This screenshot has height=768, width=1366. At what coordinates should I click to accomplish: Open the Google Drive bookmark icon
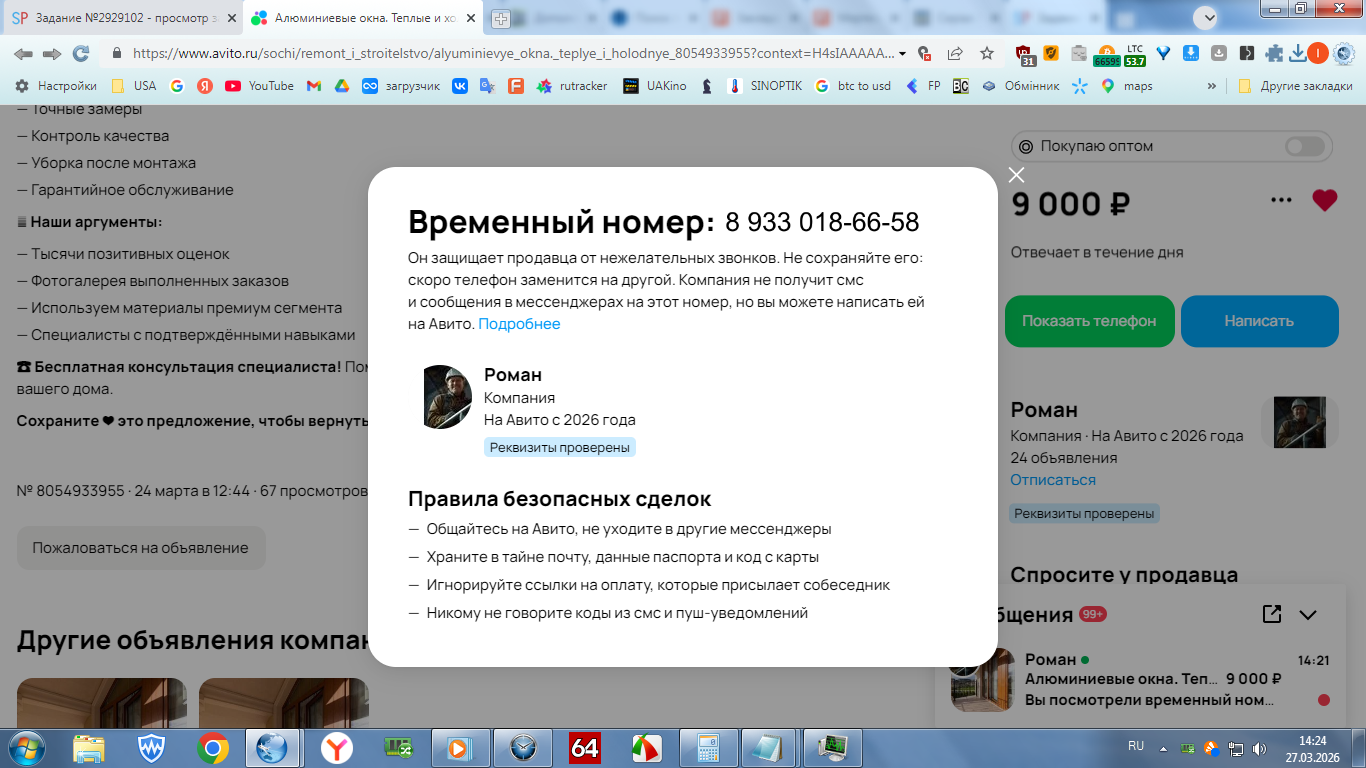pos(342,86)
